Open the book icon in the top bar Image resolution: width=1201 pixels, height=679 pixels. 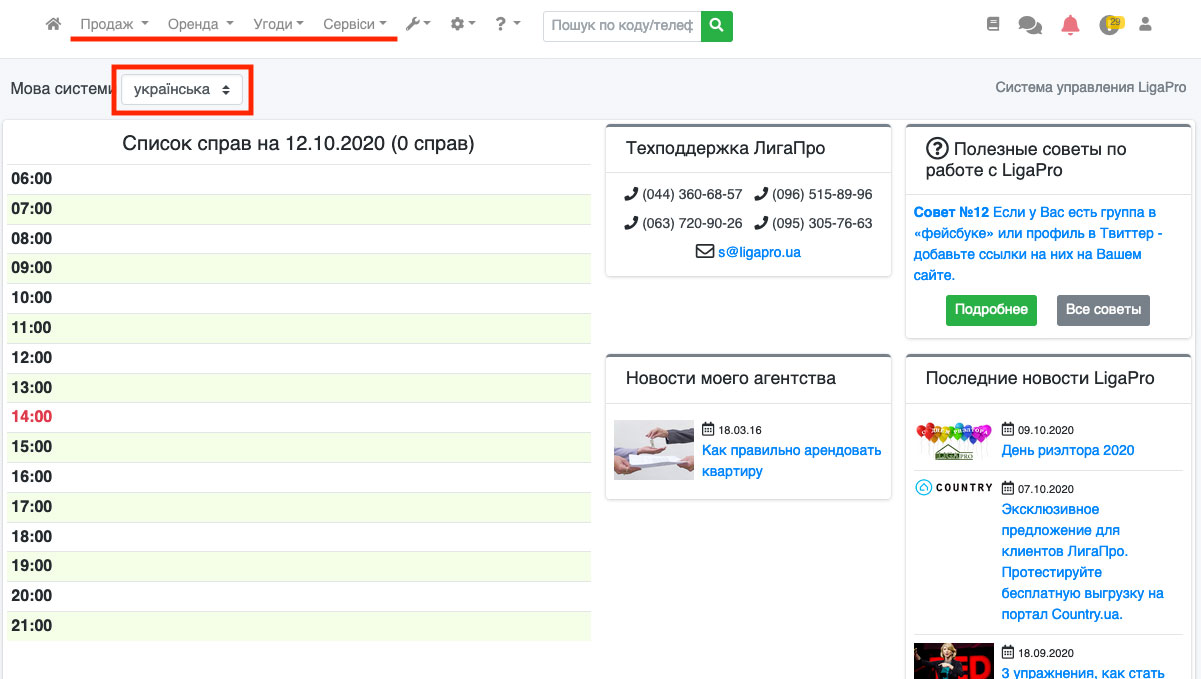(x=993, y=25)
